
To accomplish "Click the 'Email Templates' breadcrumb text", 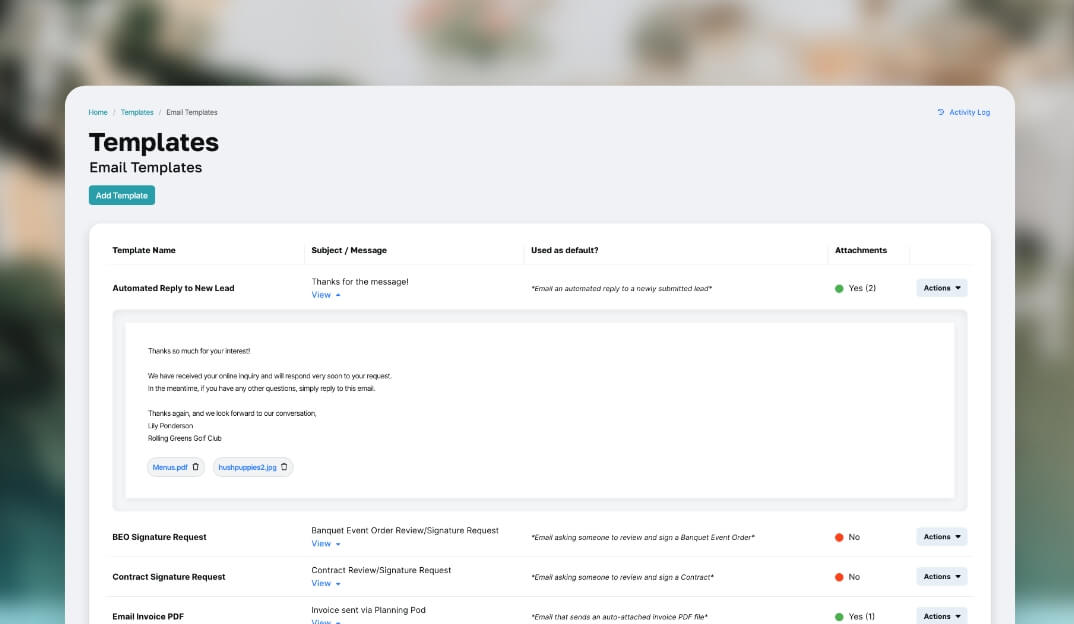I will (192, 112).
